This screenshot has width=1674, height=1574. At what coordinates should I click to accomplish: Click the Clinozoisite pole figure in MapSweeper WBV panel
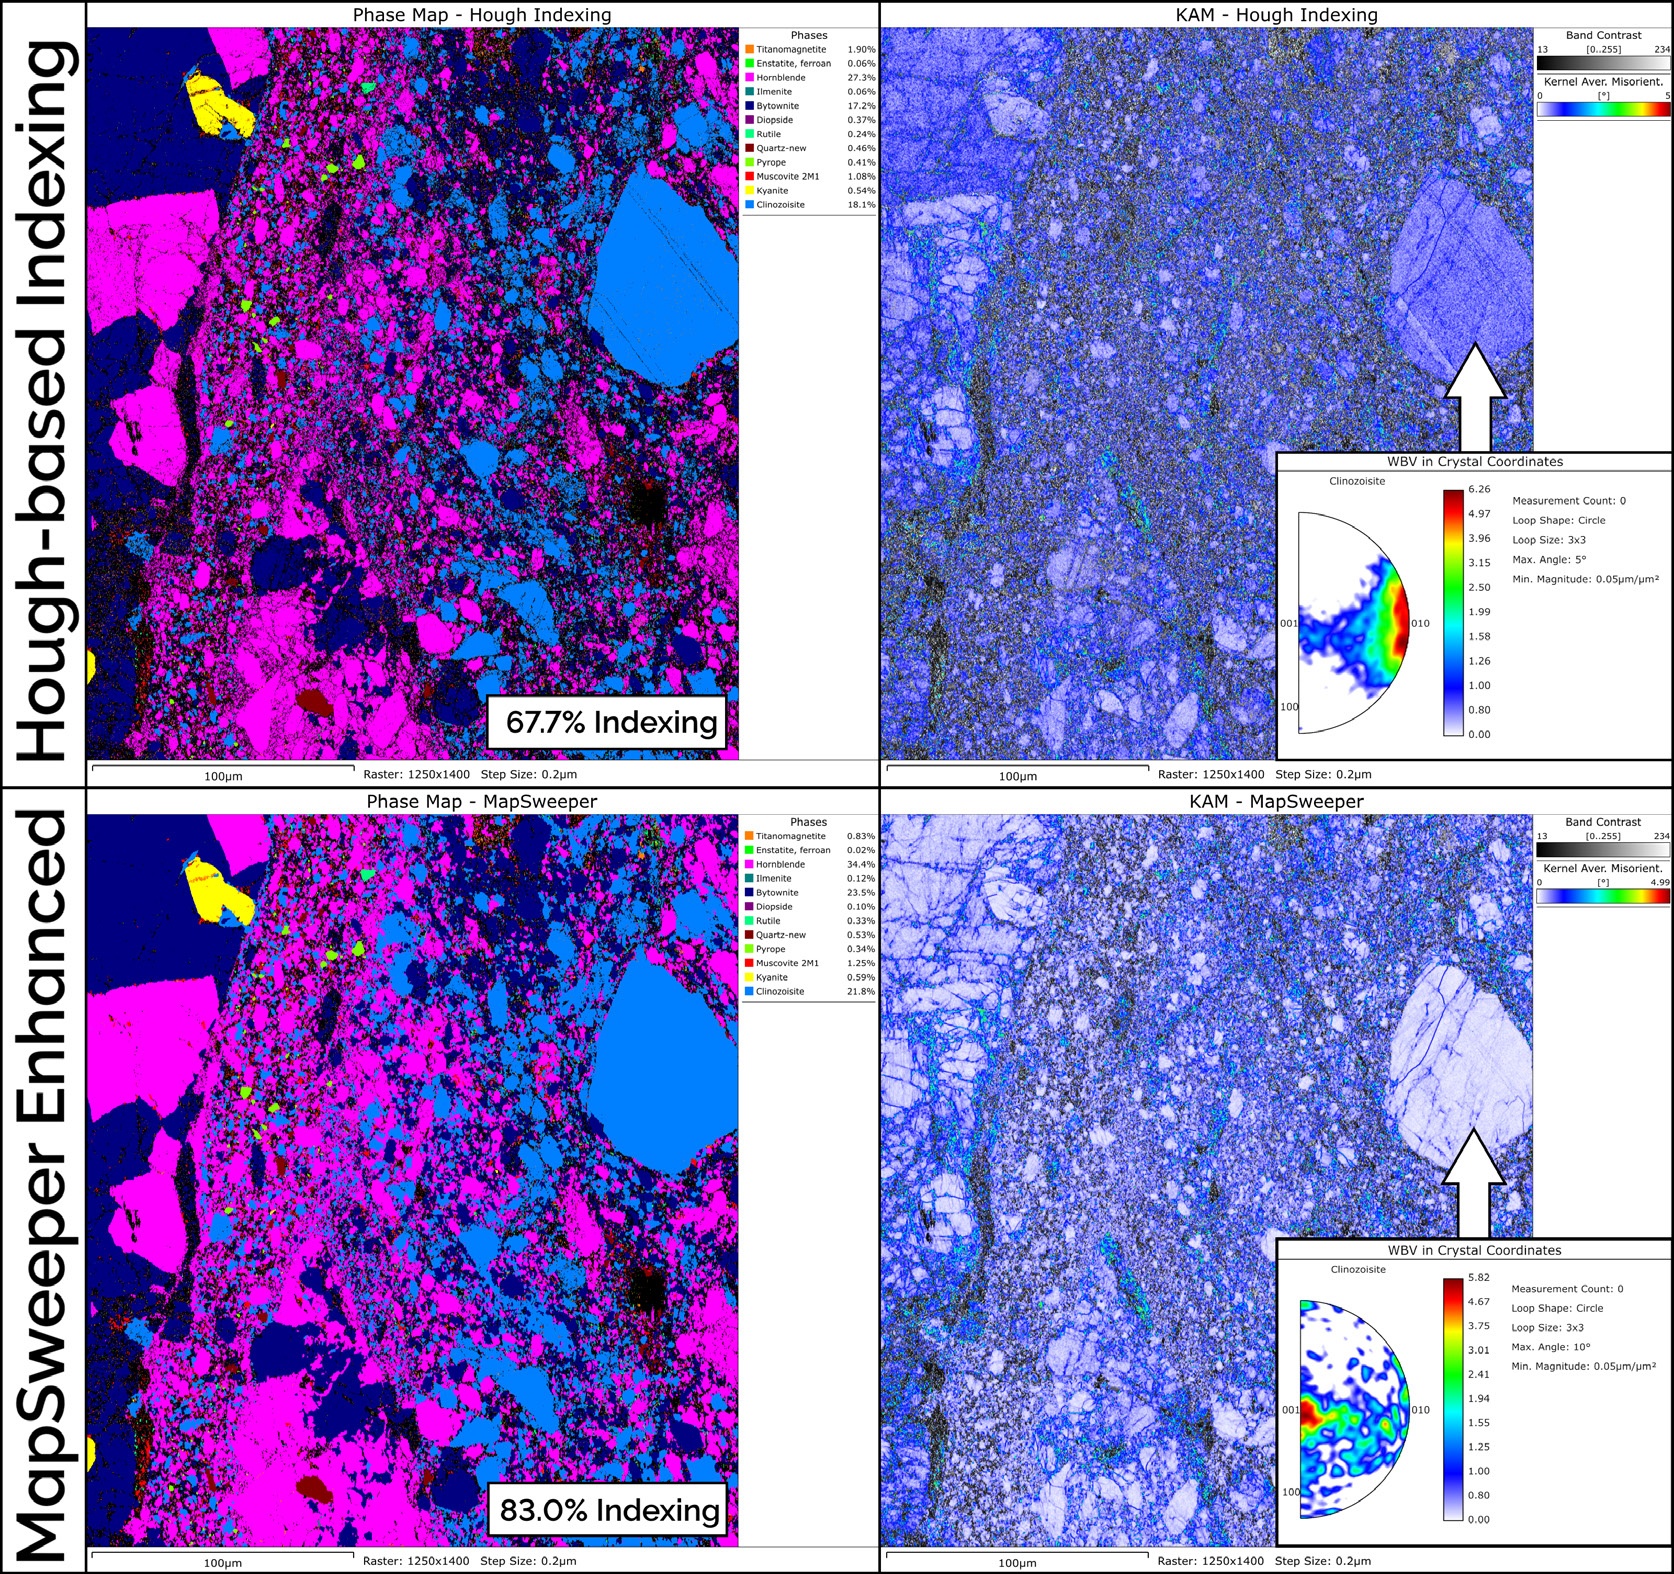click(1353, 1409)
